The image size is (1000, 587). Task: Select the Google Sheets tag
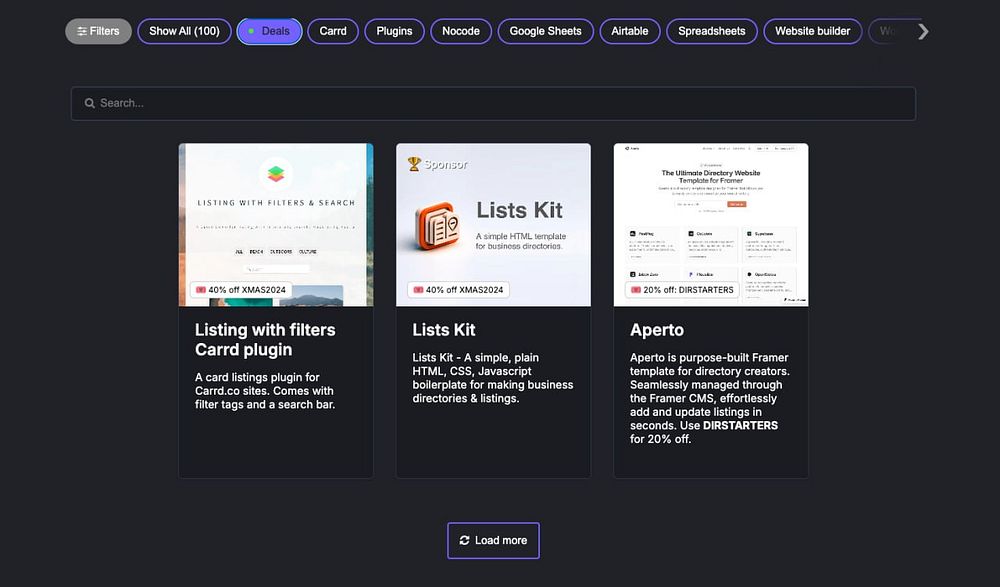click(x=545, y=31)
